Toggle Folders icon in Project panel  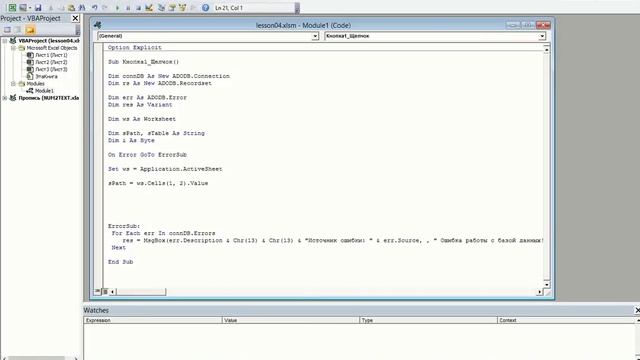click(30, 30)
